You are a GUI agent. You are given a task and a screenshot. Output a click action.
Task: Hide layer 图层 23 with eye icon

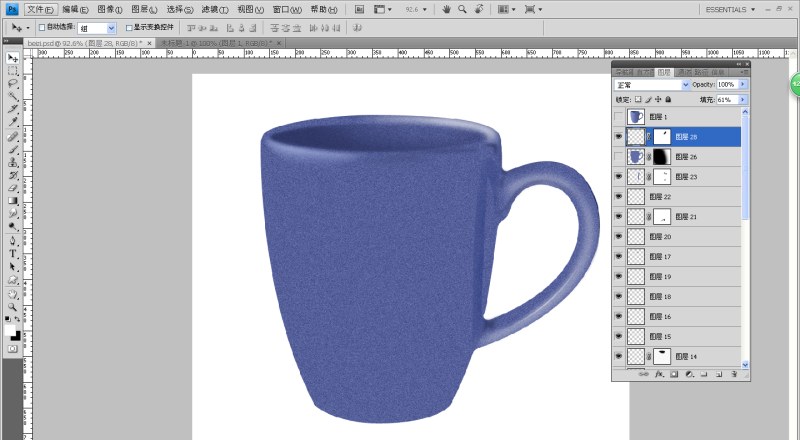pos(619,177)
